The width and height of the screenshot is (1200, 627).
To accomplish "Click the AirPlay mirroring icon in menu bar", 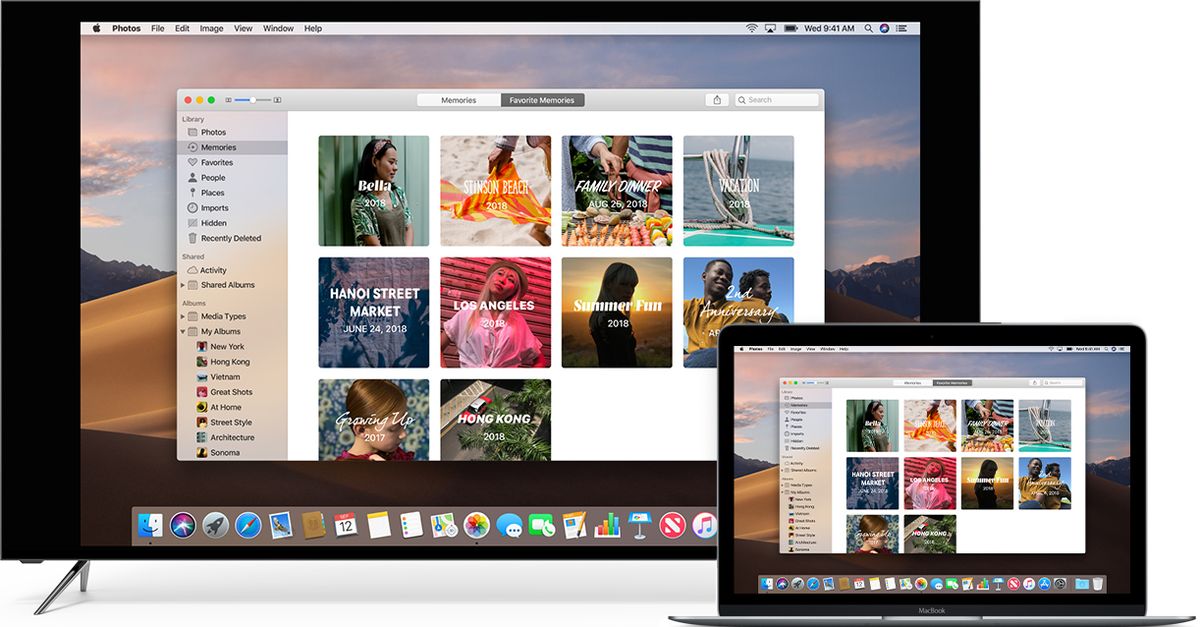I will tap(768, 28).
